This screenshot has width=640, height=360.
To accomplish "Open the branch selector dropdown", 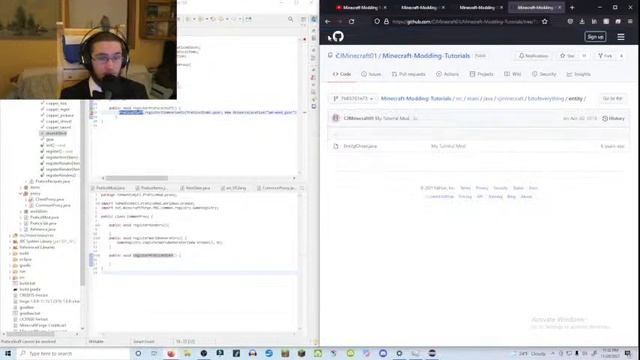I will pos(353,99).
